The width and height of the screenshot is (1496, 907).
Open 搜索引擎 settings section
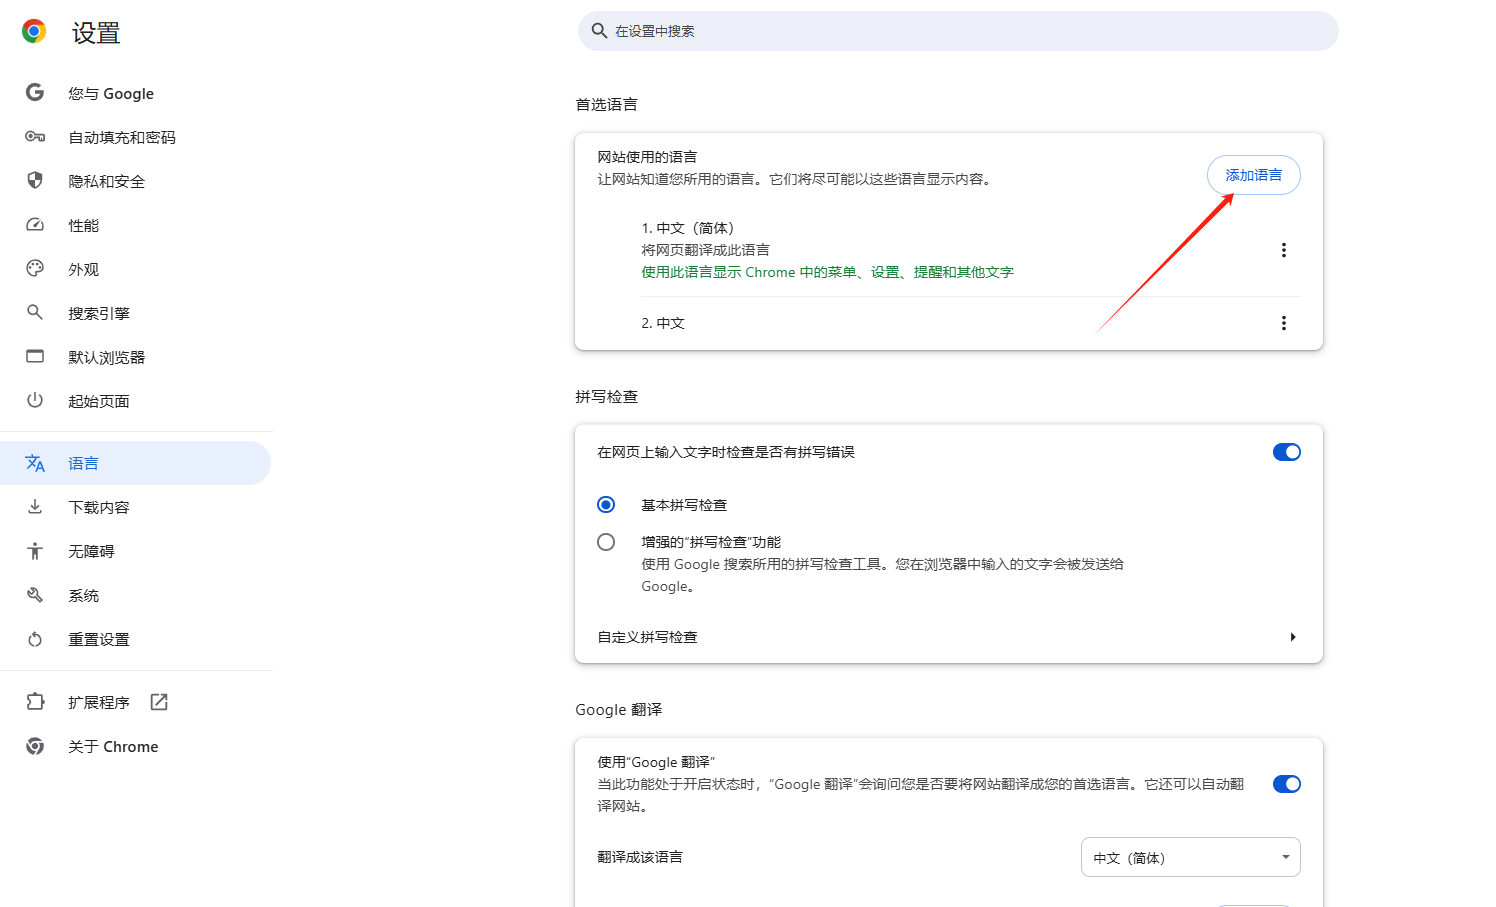[135, 313]
